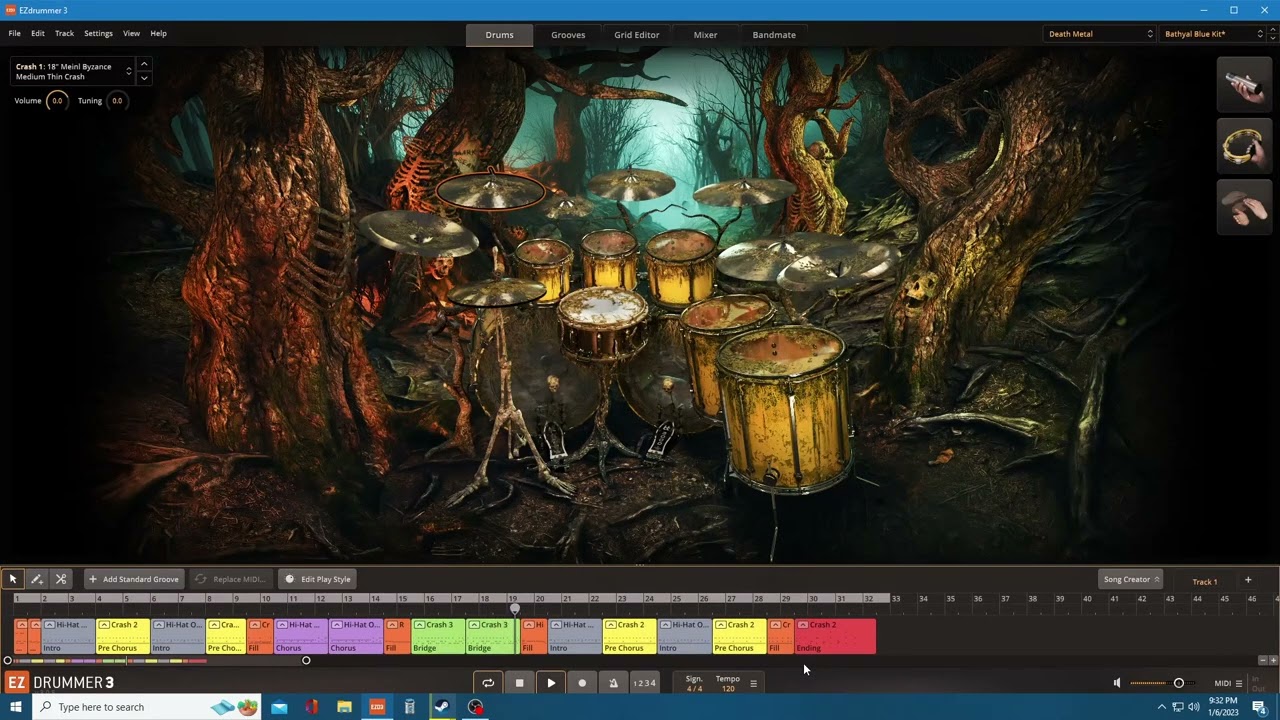Open the Edit menu

pos(38,34)
